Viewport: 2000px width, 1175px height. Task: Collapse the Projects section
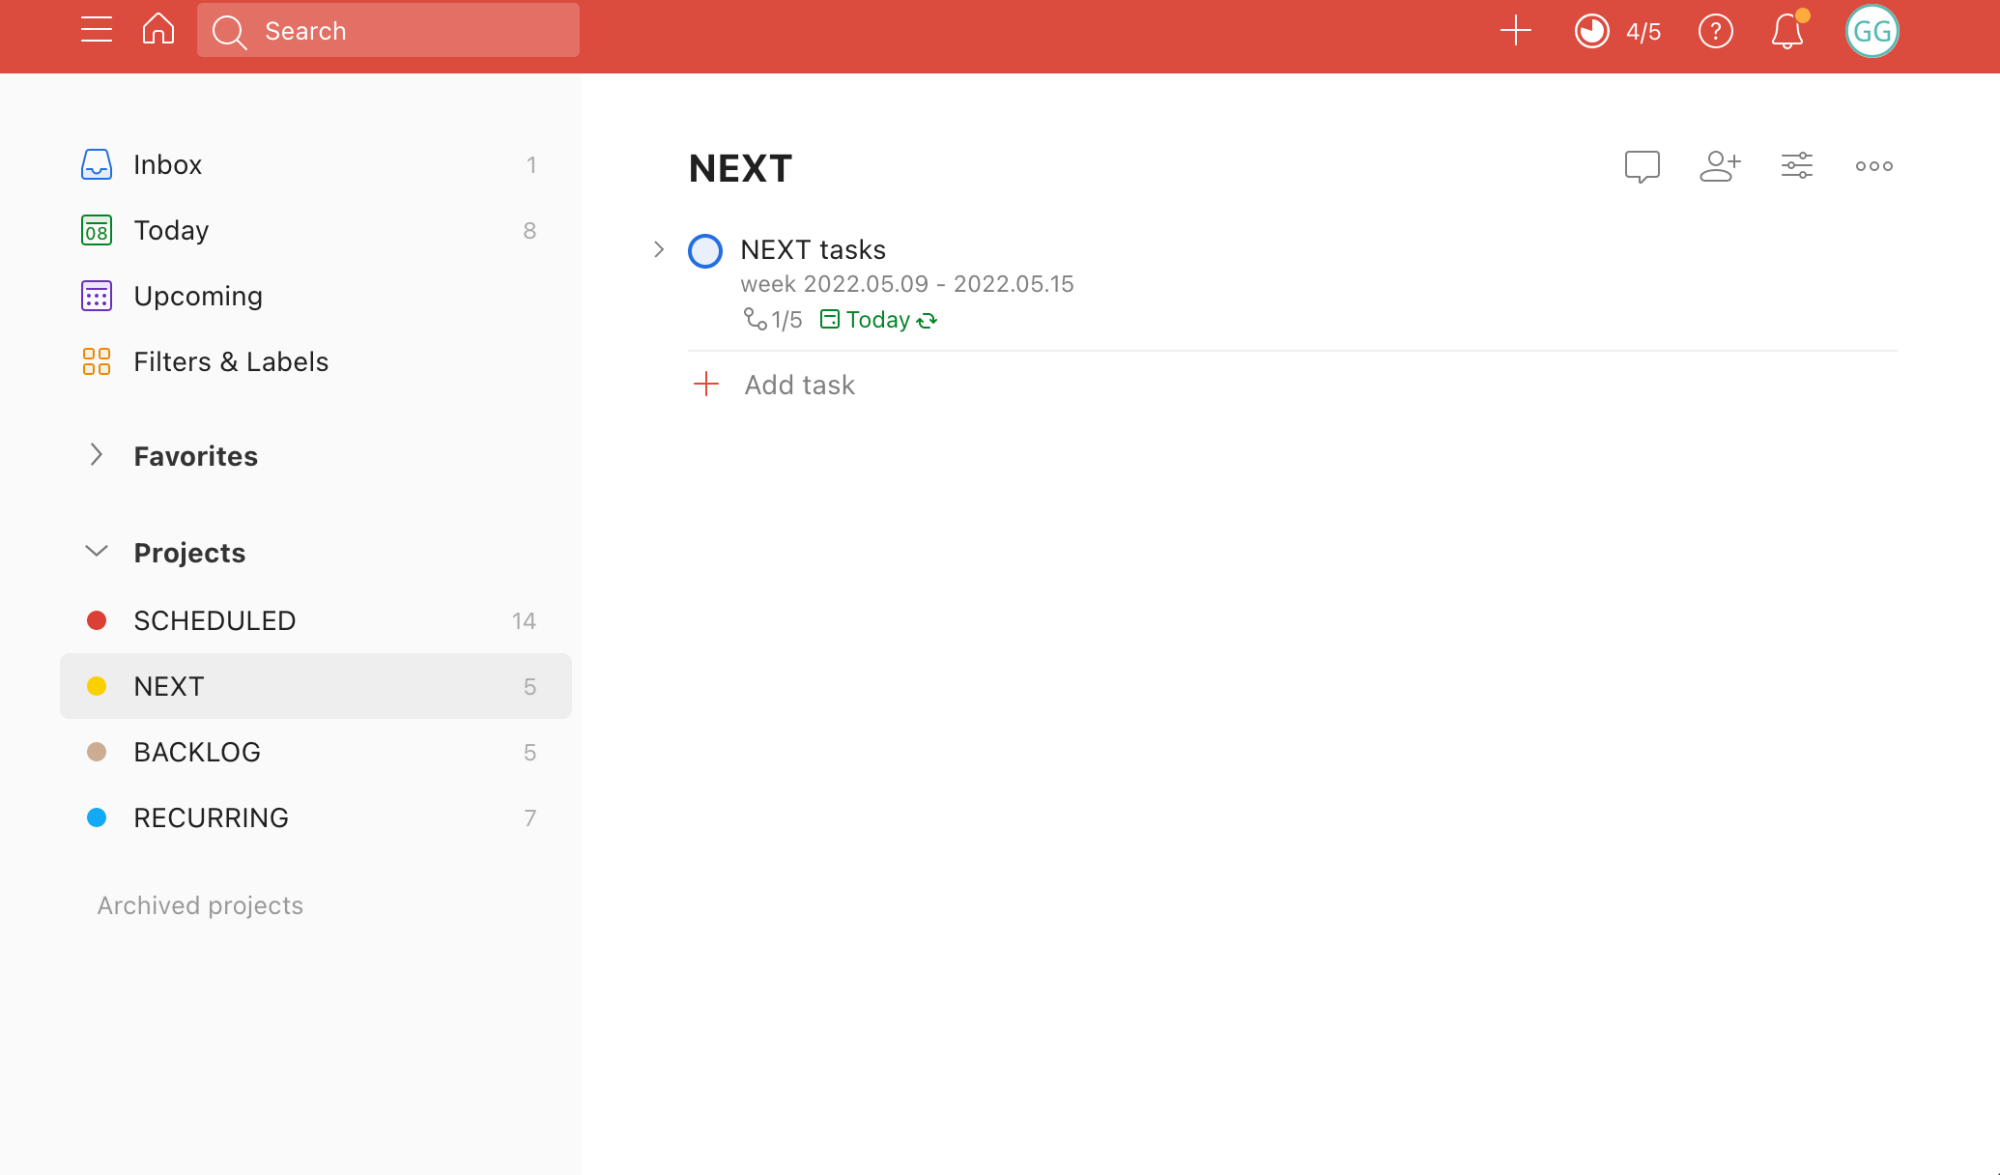click(x=96, y=550)
